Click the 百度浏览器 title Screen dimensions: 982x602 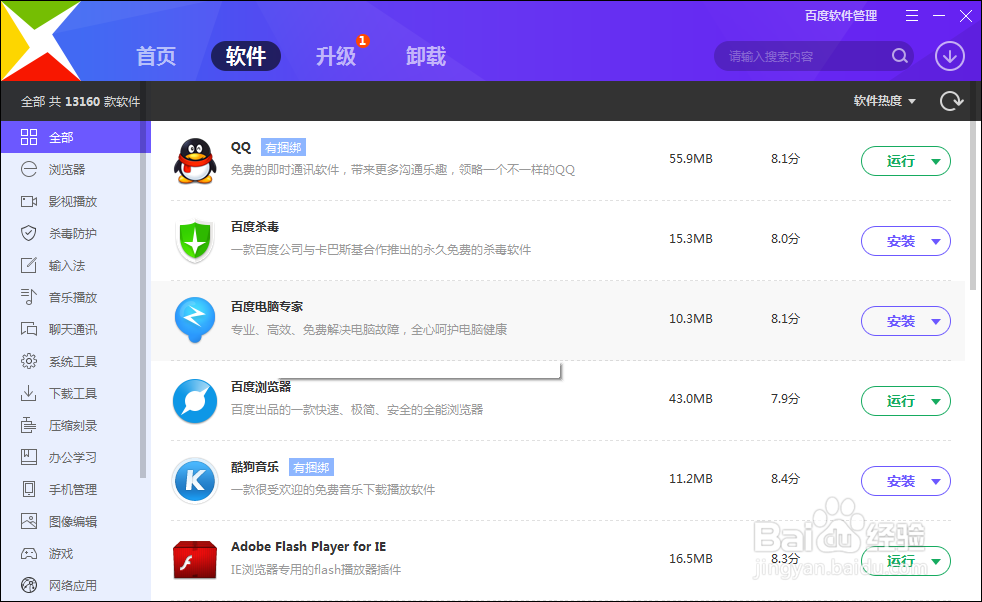(x=261, y=387)
